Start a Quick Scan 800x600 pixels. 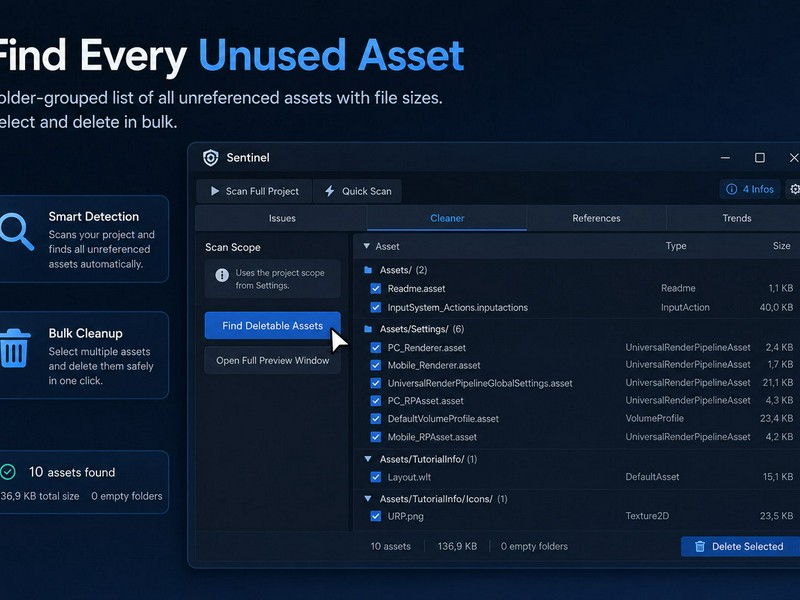point(358,191)
